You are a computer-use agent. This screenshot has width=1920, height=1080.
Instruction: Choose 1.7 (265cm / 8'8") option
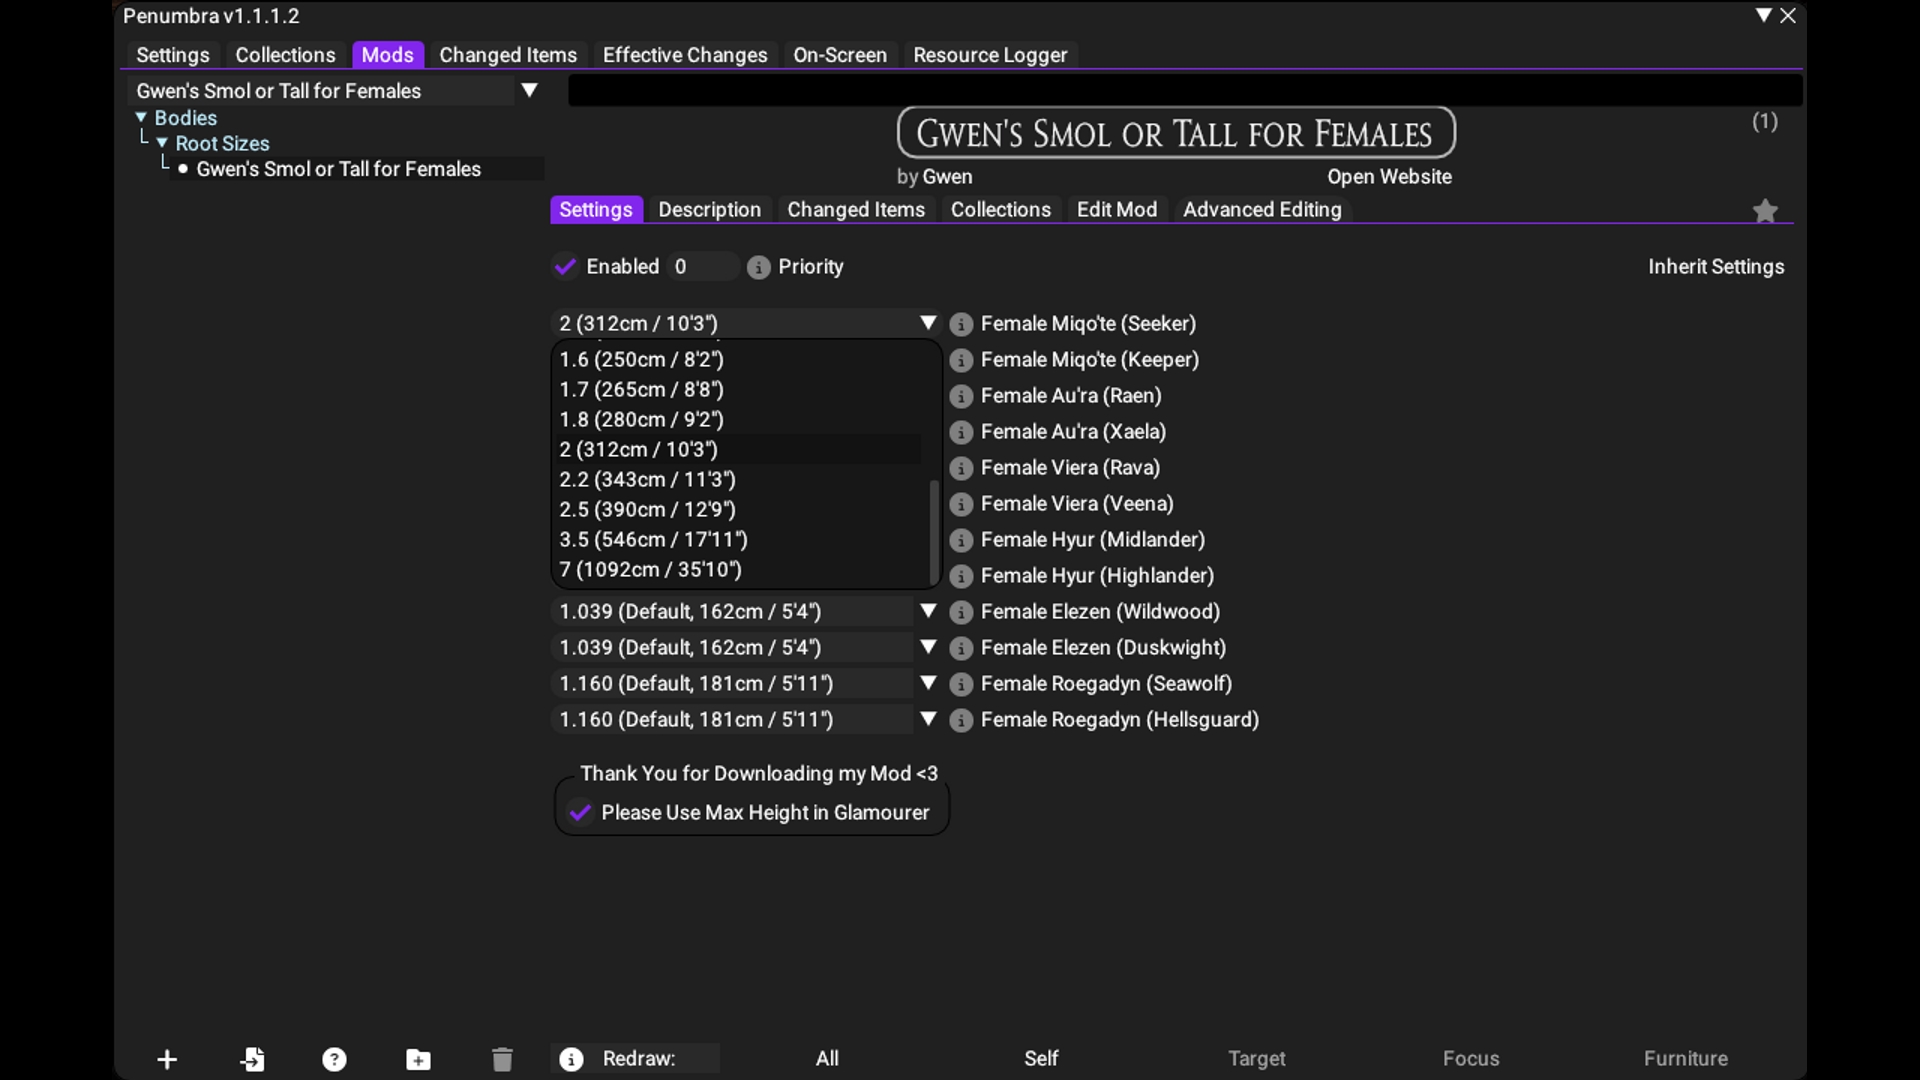pyautogui.click(x=738, y=389)
